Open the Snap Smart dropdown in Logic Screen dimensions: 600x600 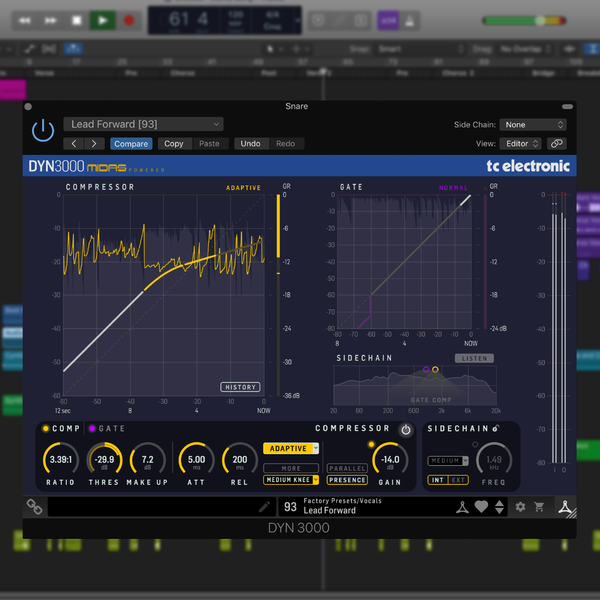pyautogui.click(x=421, y=49)
